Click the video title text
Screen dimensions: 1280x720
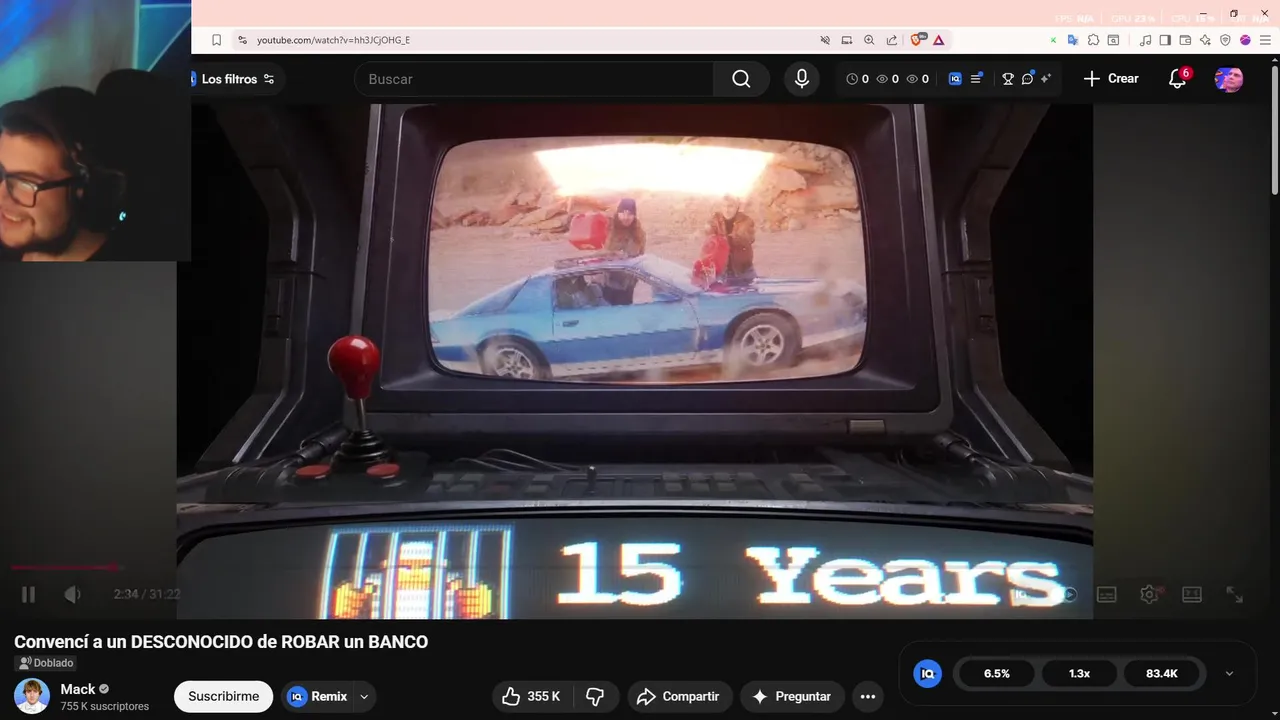[221, 642]
